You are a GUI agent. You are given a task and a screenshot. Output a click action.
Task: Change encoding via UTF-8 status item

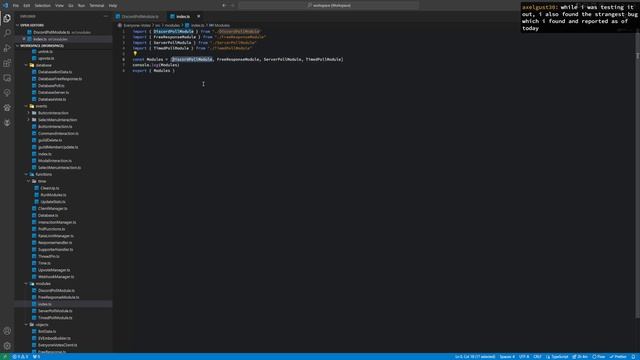point(524,357)
